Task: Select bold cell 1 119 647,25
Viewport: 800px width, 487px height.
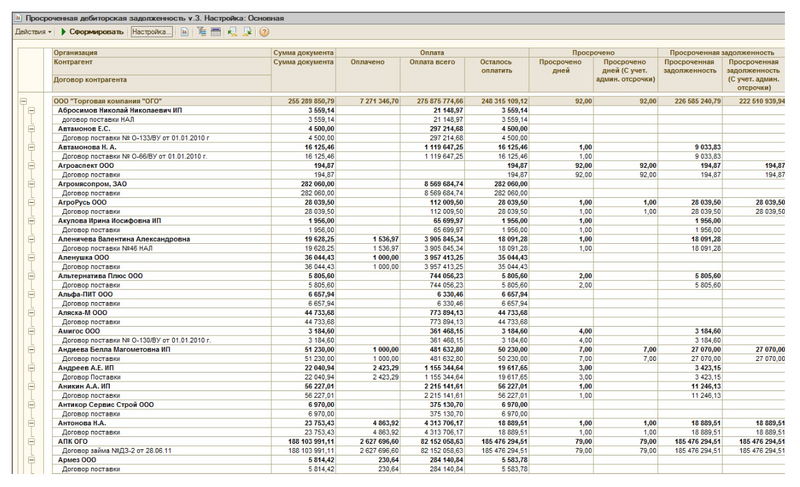Action: (432, 147)
